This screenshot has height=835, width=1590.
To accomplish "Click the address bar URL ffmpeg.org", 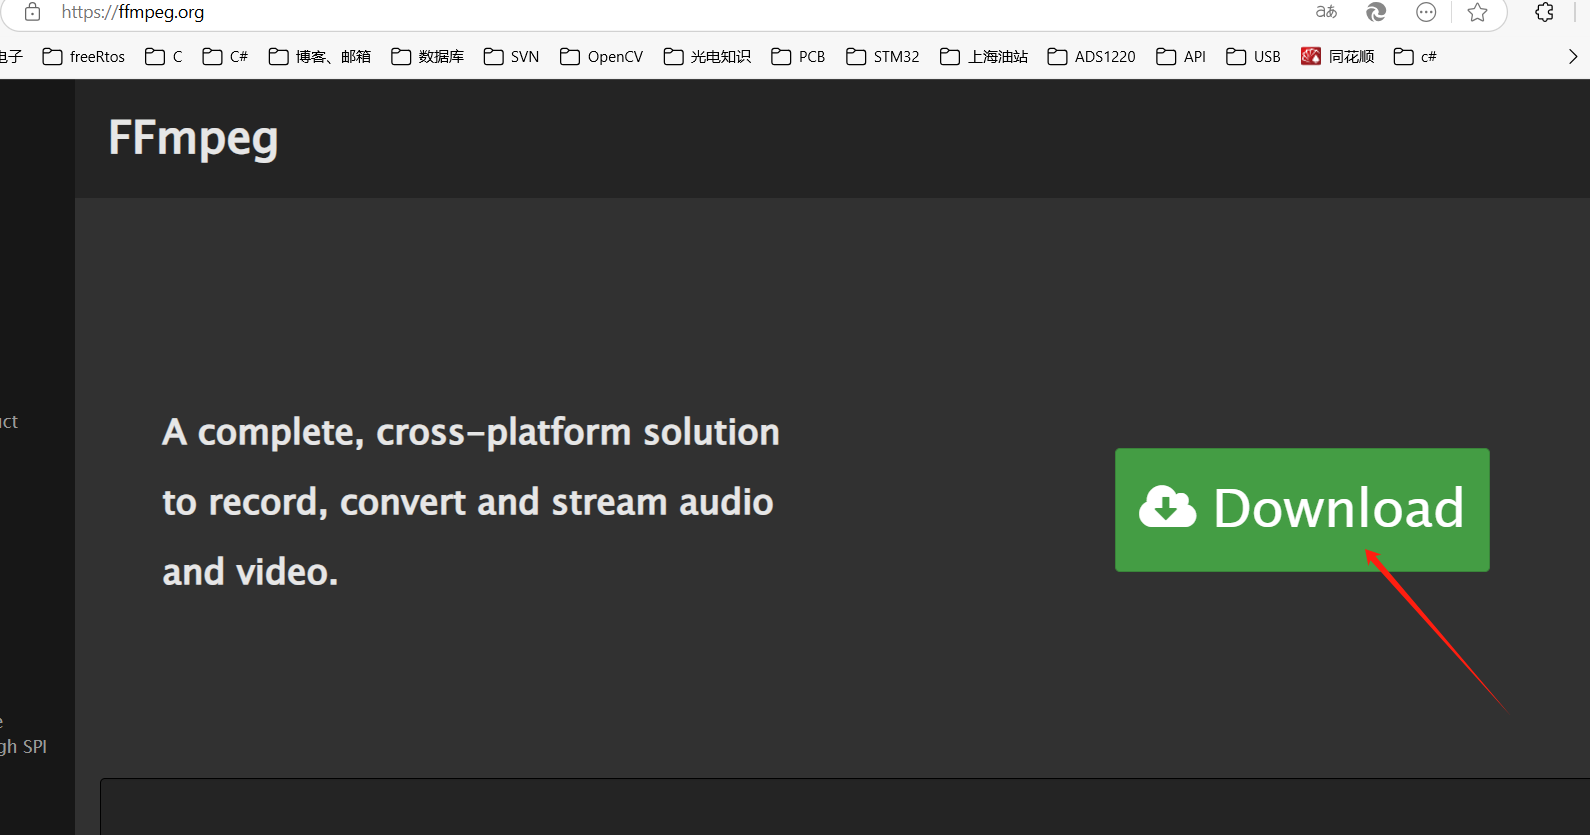I will pos(133,12).
